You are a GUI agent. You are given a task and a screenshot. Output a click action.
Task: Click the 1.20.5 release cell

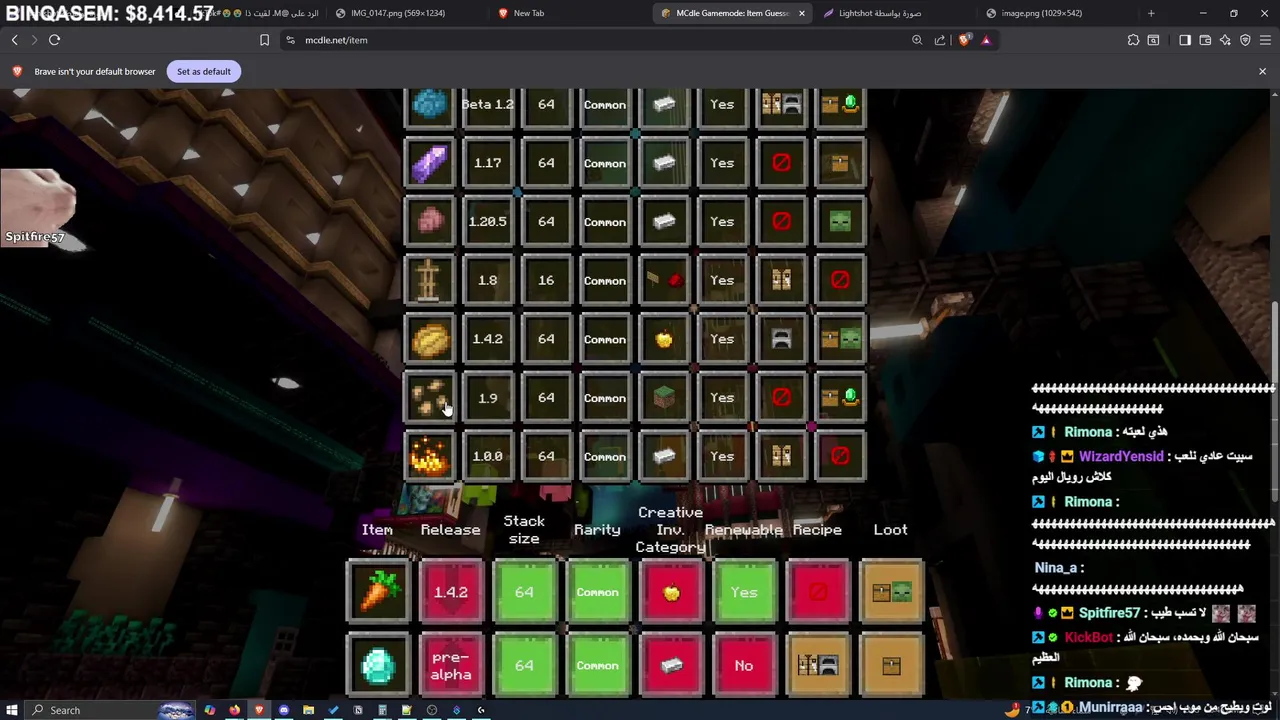coord(487,222)
